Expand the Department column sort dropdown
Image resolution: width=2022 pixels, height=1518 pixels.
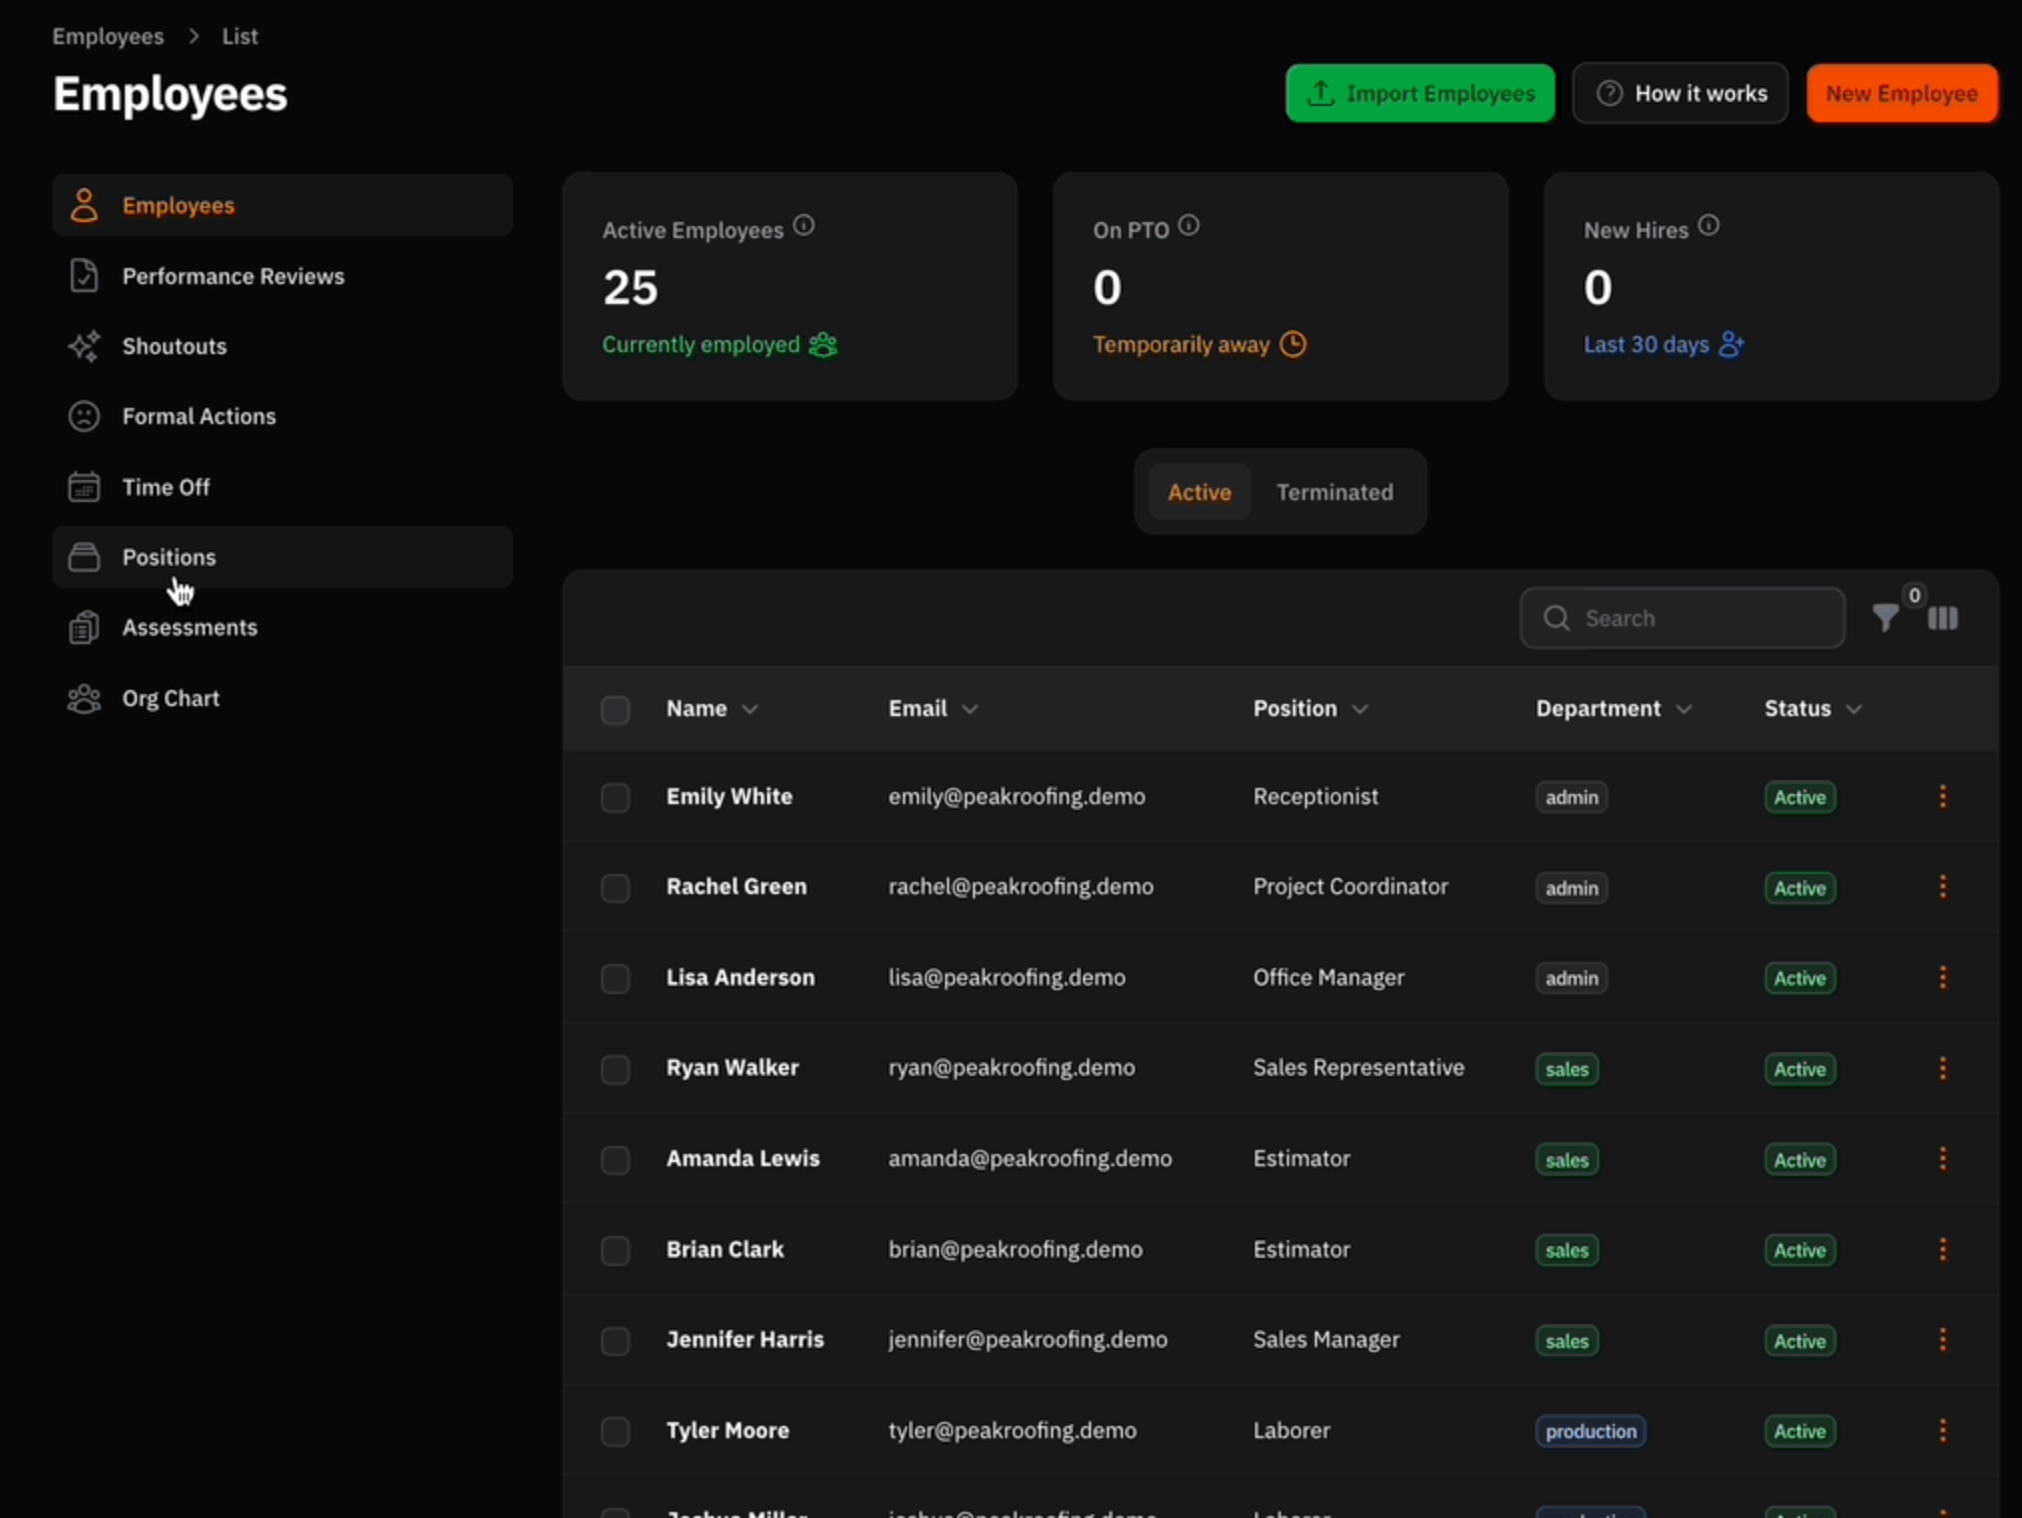pyautogui.click(x=1684, y=709)
